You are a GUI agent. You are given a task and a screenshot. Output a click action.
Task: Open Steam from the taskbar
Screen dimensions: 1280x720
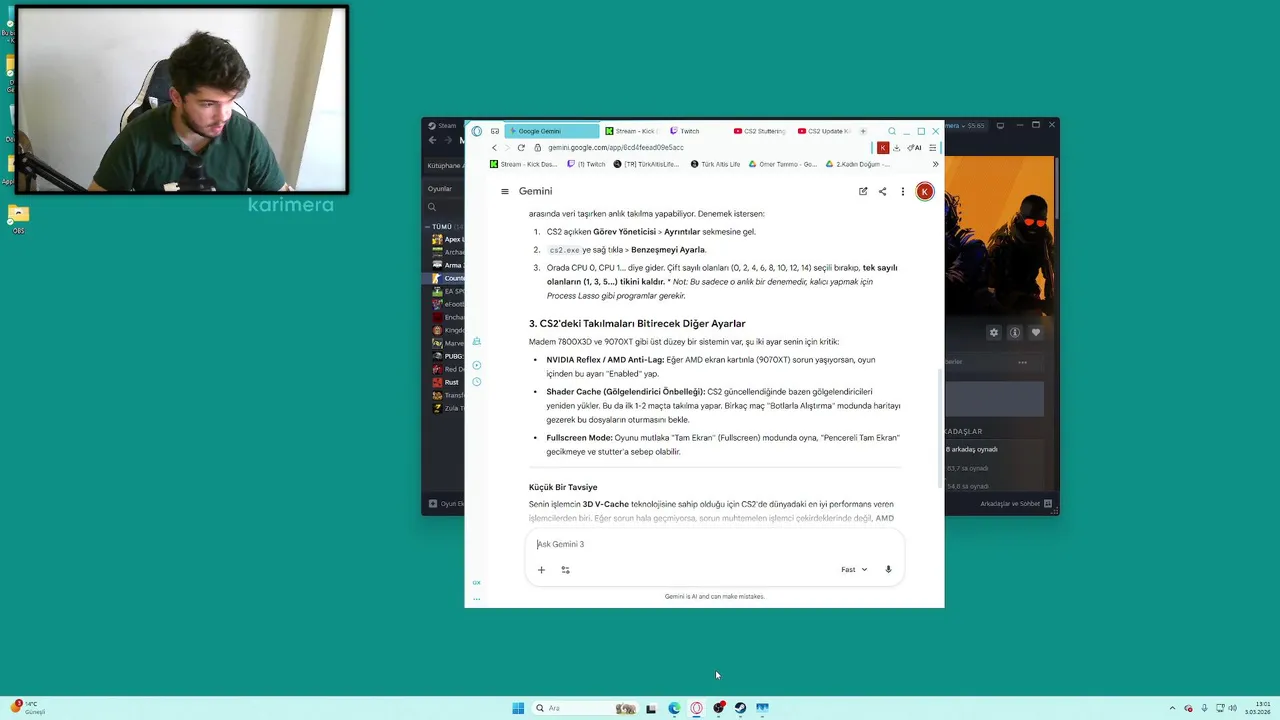[740, 708]
